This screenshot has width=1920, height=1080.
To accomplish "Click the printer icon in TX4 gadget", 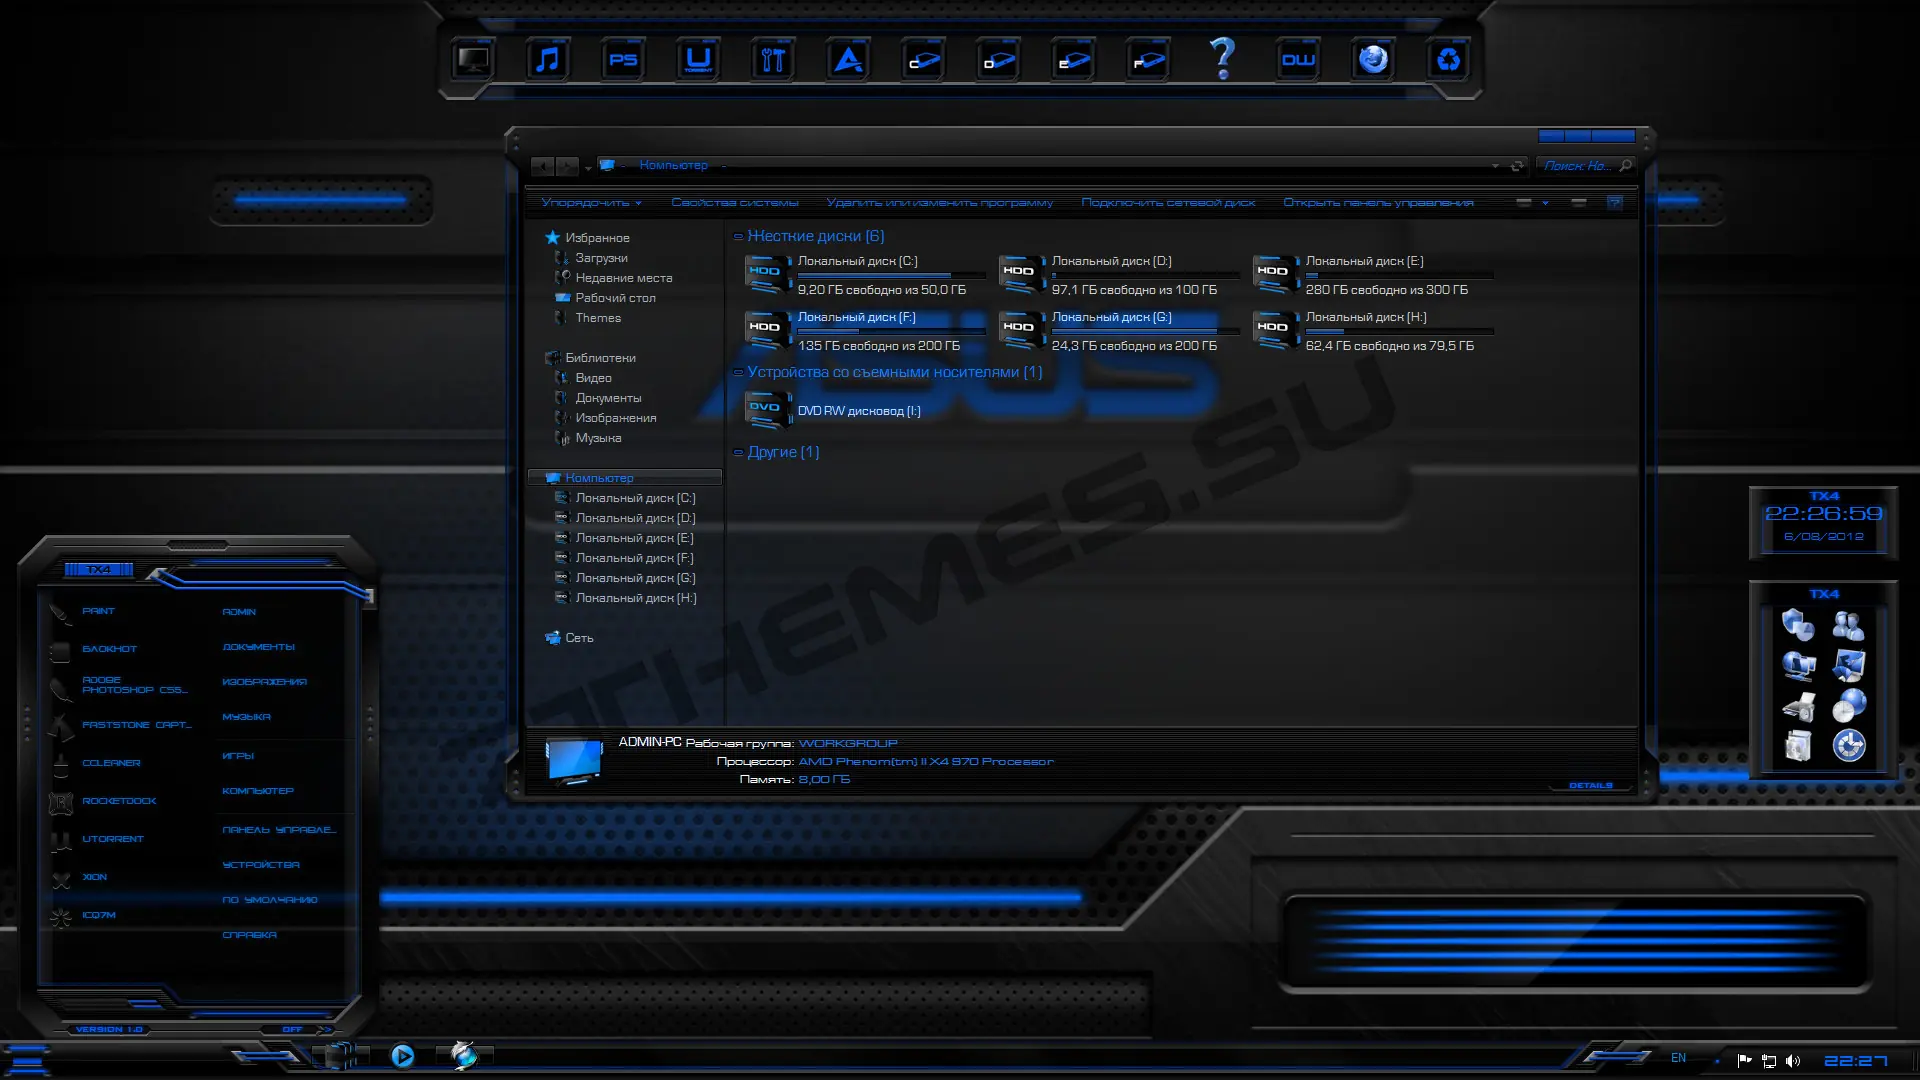I will (x=1798, y=706).
